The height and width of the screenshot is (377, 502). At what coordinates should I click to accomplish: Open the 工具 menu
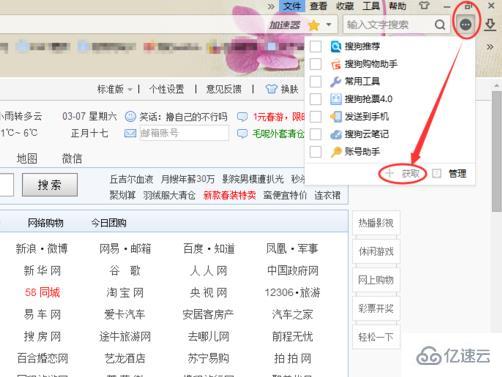[x=371, y=6]
